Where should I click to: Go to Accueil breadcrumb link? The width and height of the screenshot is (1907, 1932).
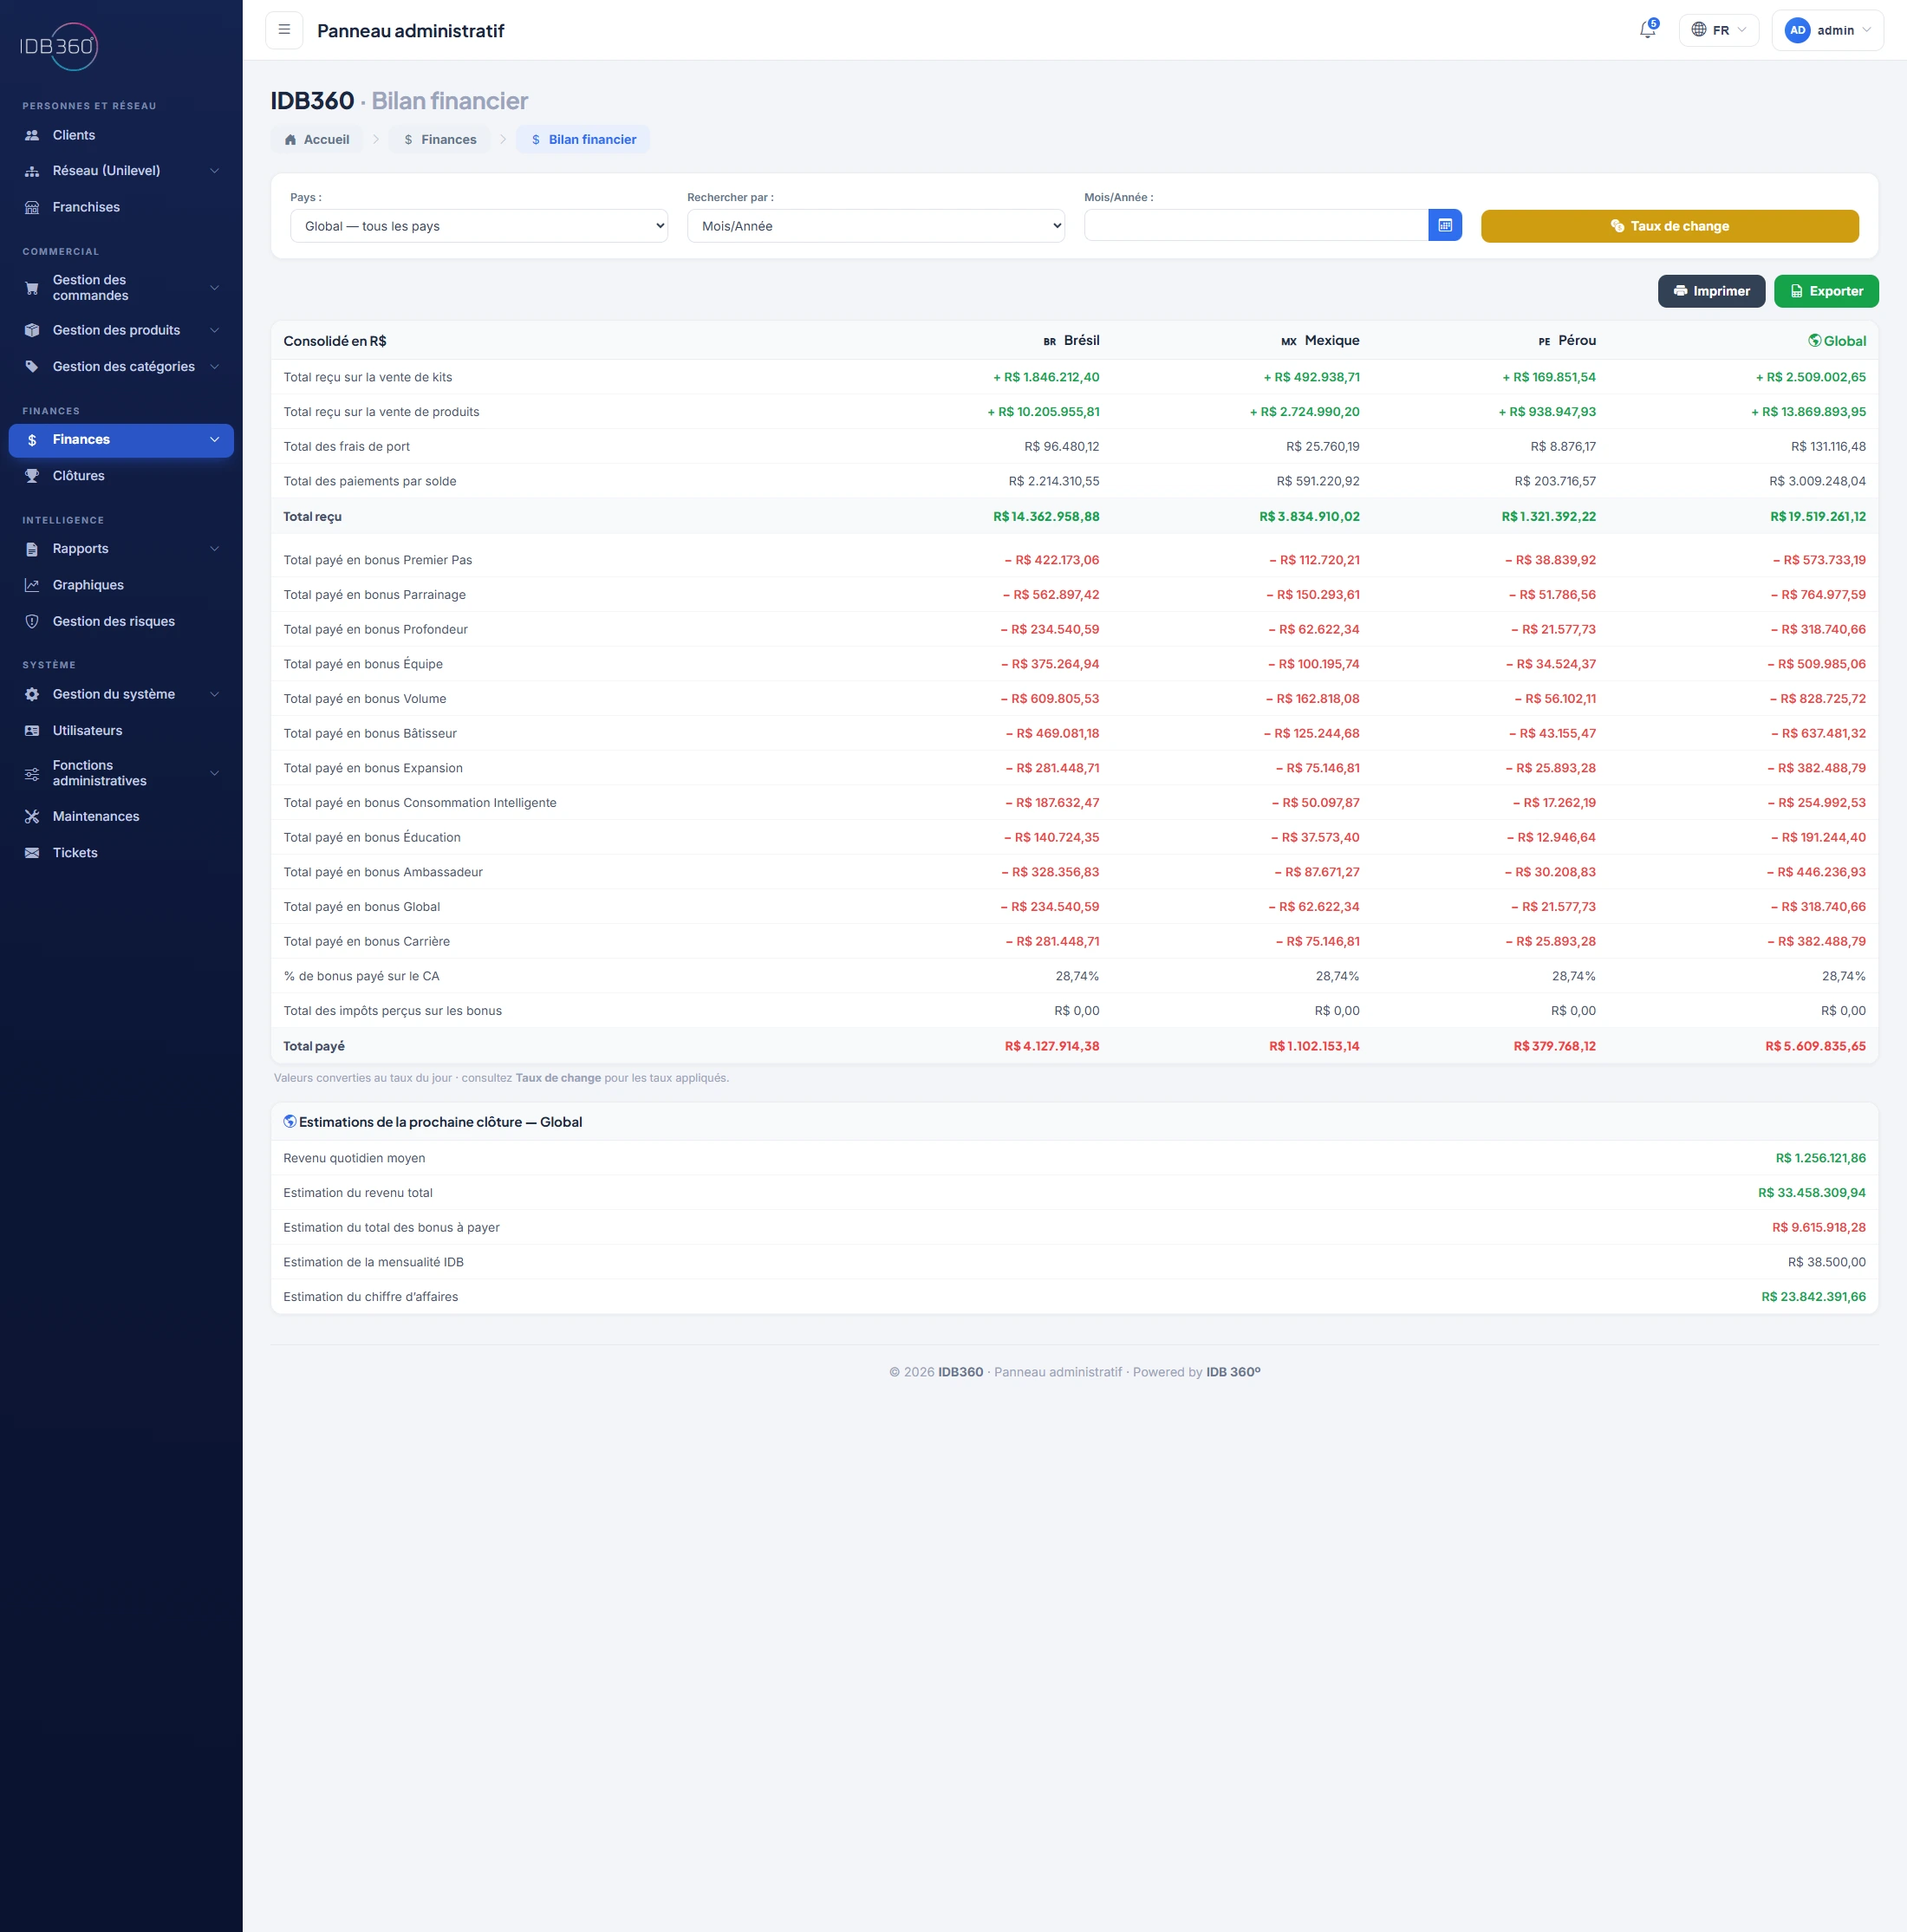click(x=317, y=140)
